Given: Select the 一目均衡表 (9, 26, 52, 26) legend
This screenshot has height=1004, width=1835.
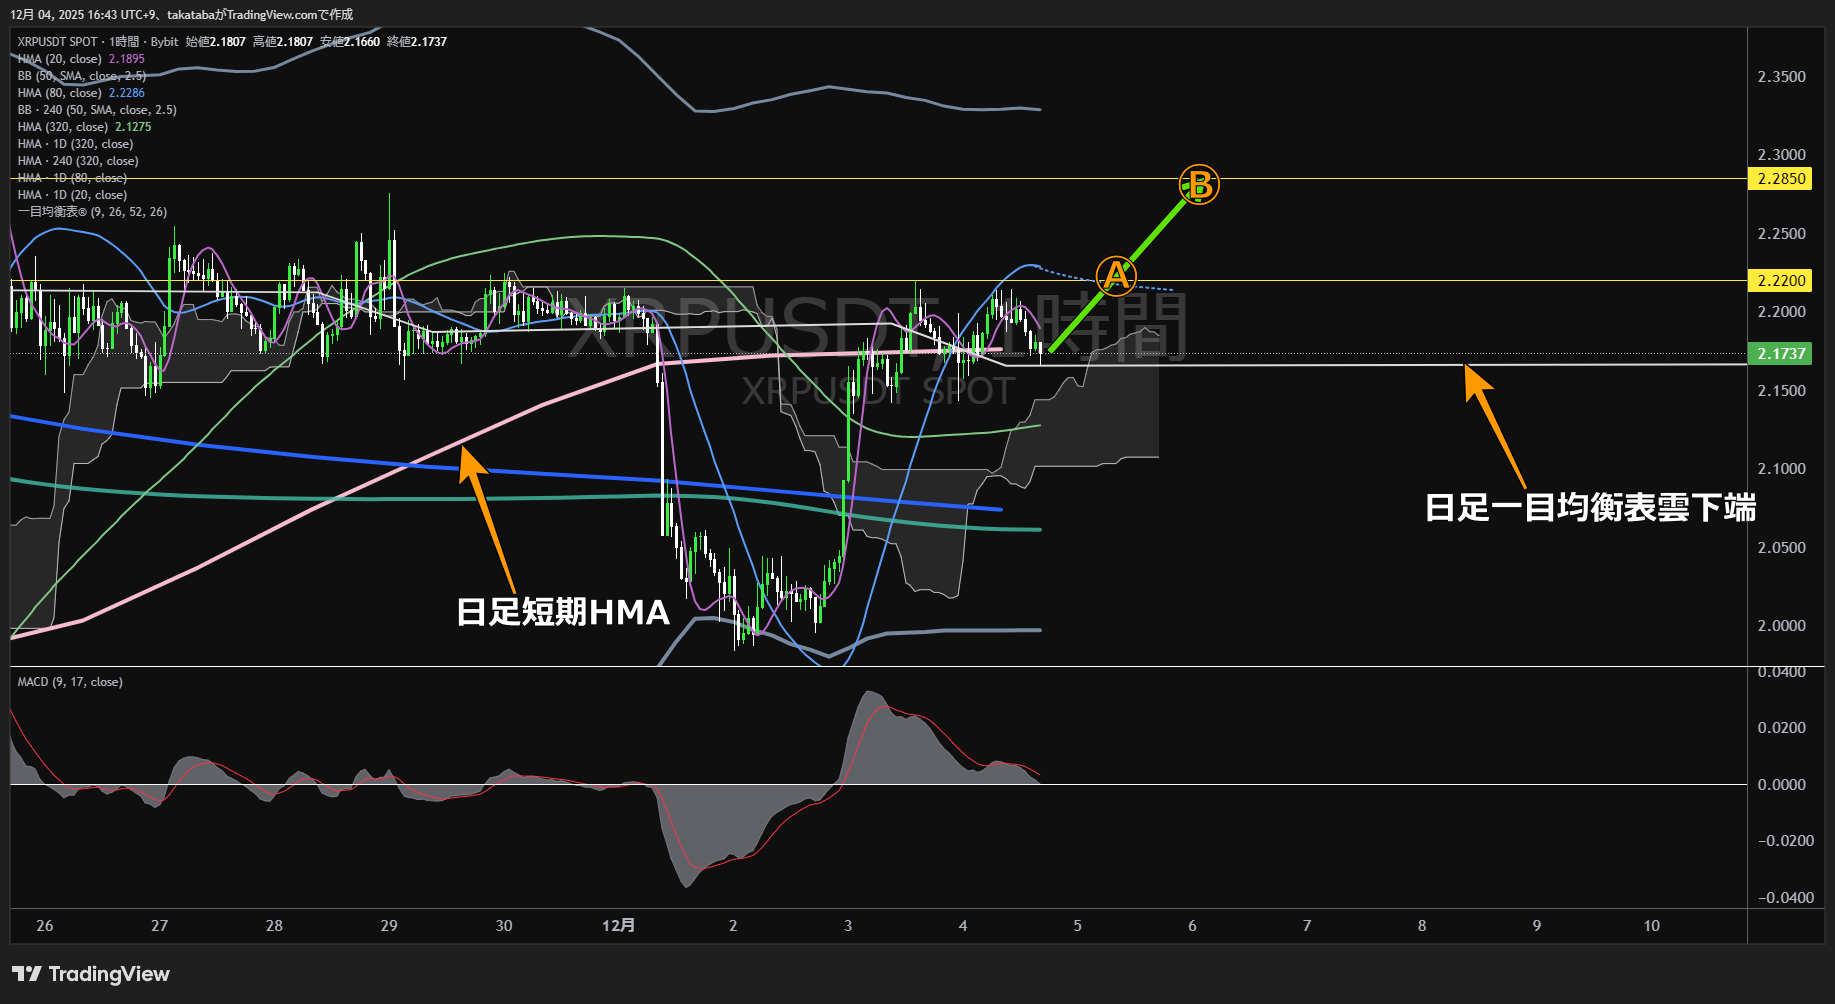Looking at the screenshot, I should [x=92, y=212].
